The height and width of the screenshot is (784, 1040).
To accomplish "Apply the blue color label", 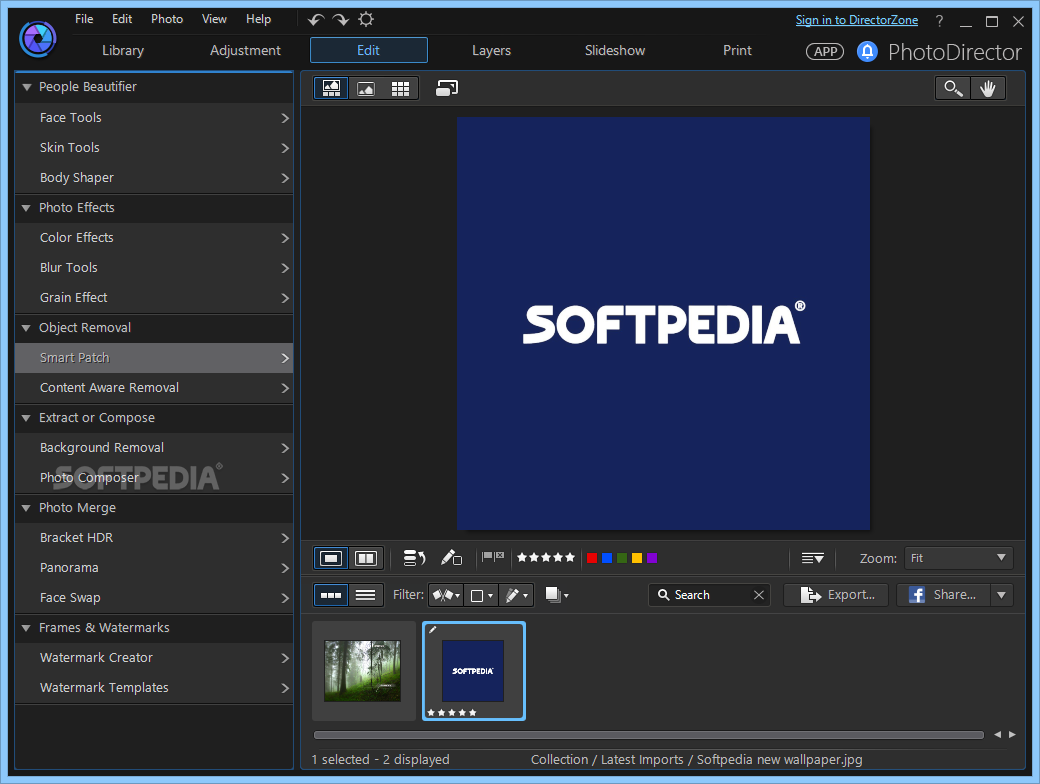I will coord(607,558).
